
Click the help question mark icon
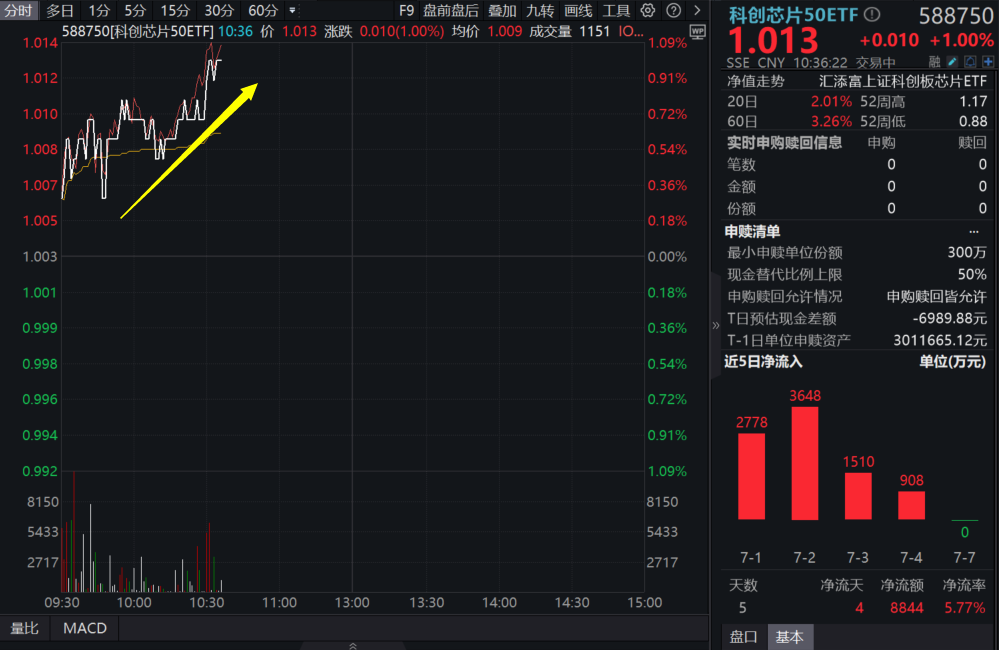pyautogui.click(x=673, y=11)
